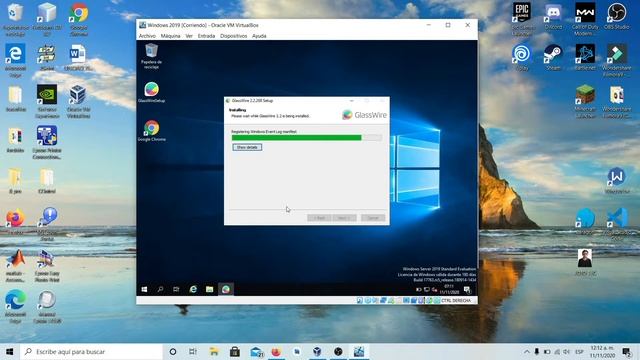Open the host Action Center notifications
Screen dimensions: 640x360
click(x=627, y=351)
